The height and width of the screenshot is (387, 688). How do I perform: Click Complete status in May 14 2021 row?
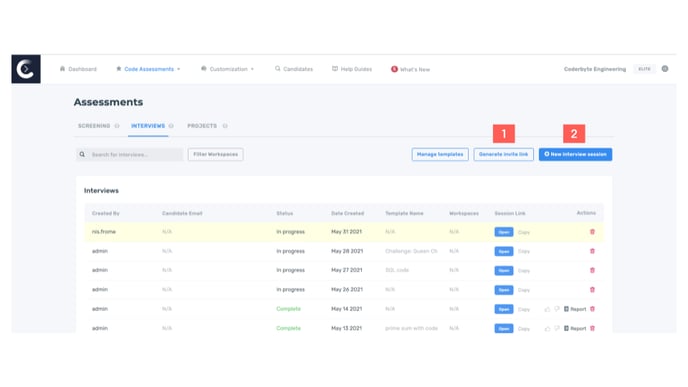point(288,309)
